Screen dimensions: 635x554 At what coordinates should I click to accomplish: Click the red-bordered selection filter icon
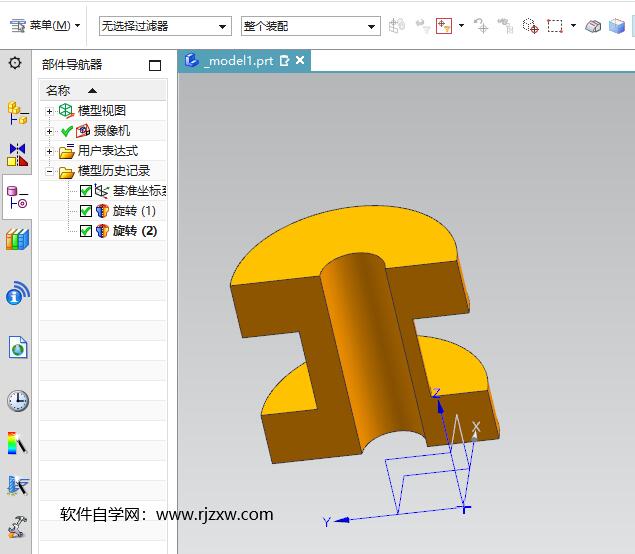(x=444, y=26)
